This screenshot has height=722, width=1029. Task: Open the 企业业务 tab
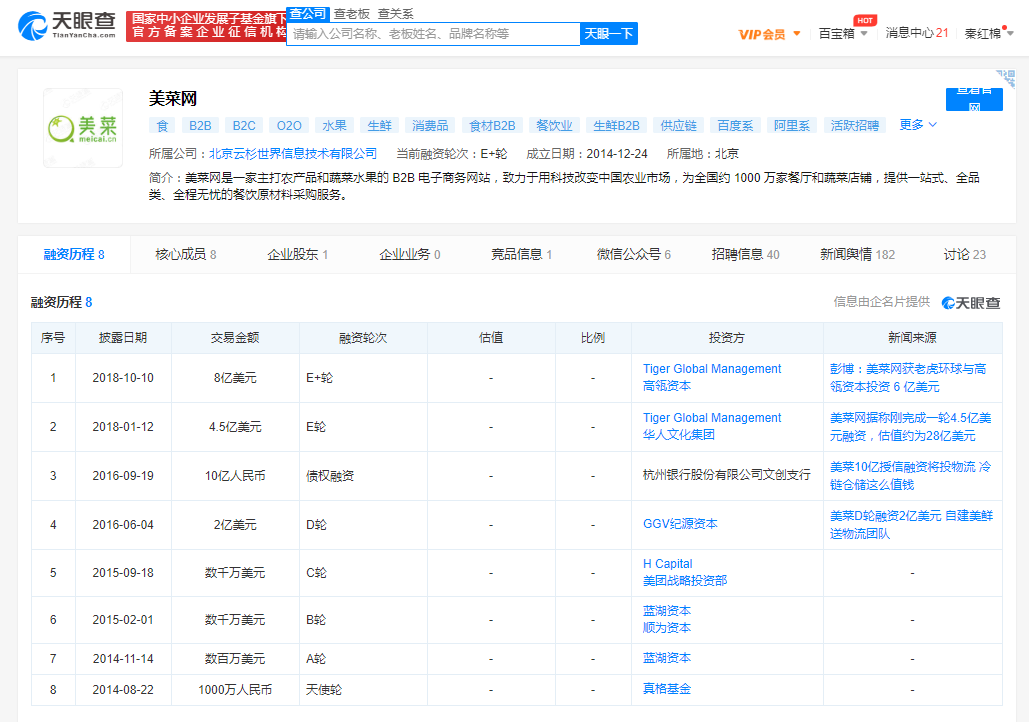tap(410, 255)
